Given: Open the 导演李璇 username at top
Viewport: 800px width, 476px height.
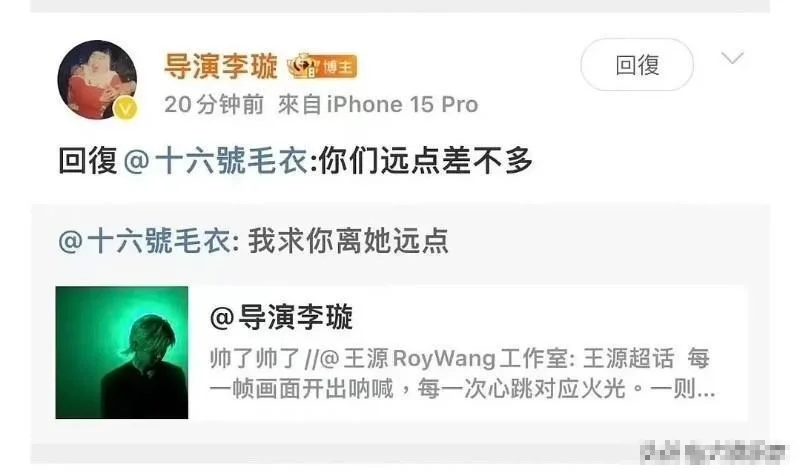Looking at the screenshot, I should [221, 66].
